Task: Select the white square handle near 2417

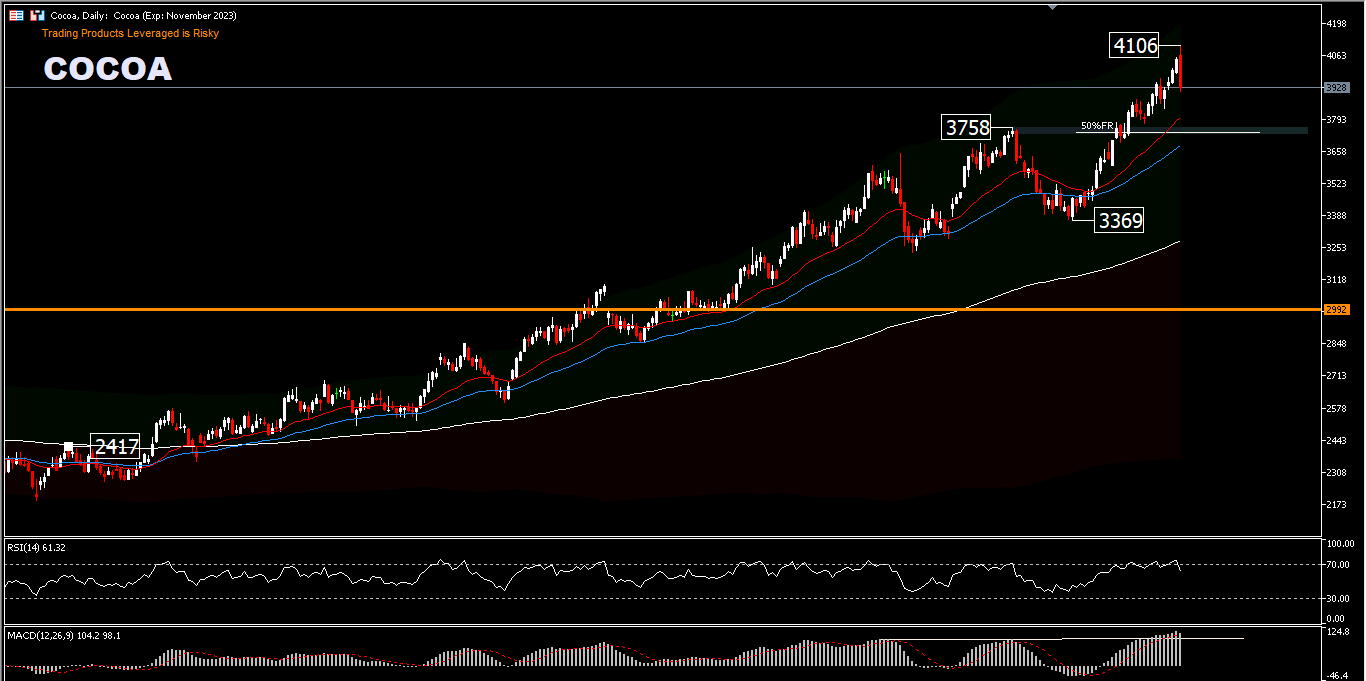Action: (69, 447)
